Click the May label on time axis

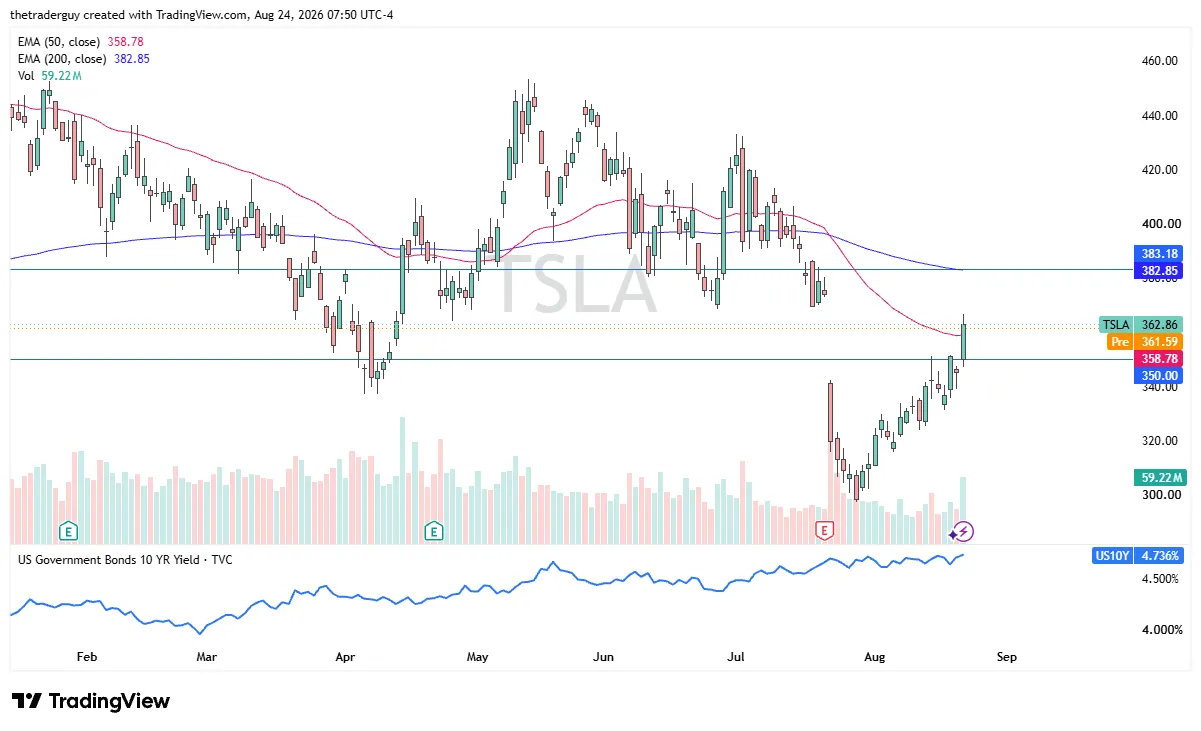[477, 657]
